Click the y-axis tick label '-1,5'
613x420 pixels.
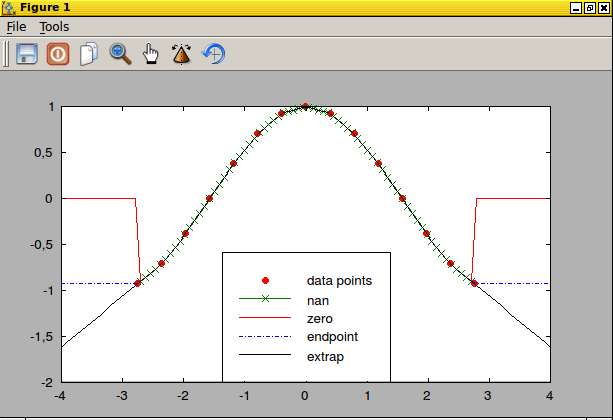click(41, 337)
